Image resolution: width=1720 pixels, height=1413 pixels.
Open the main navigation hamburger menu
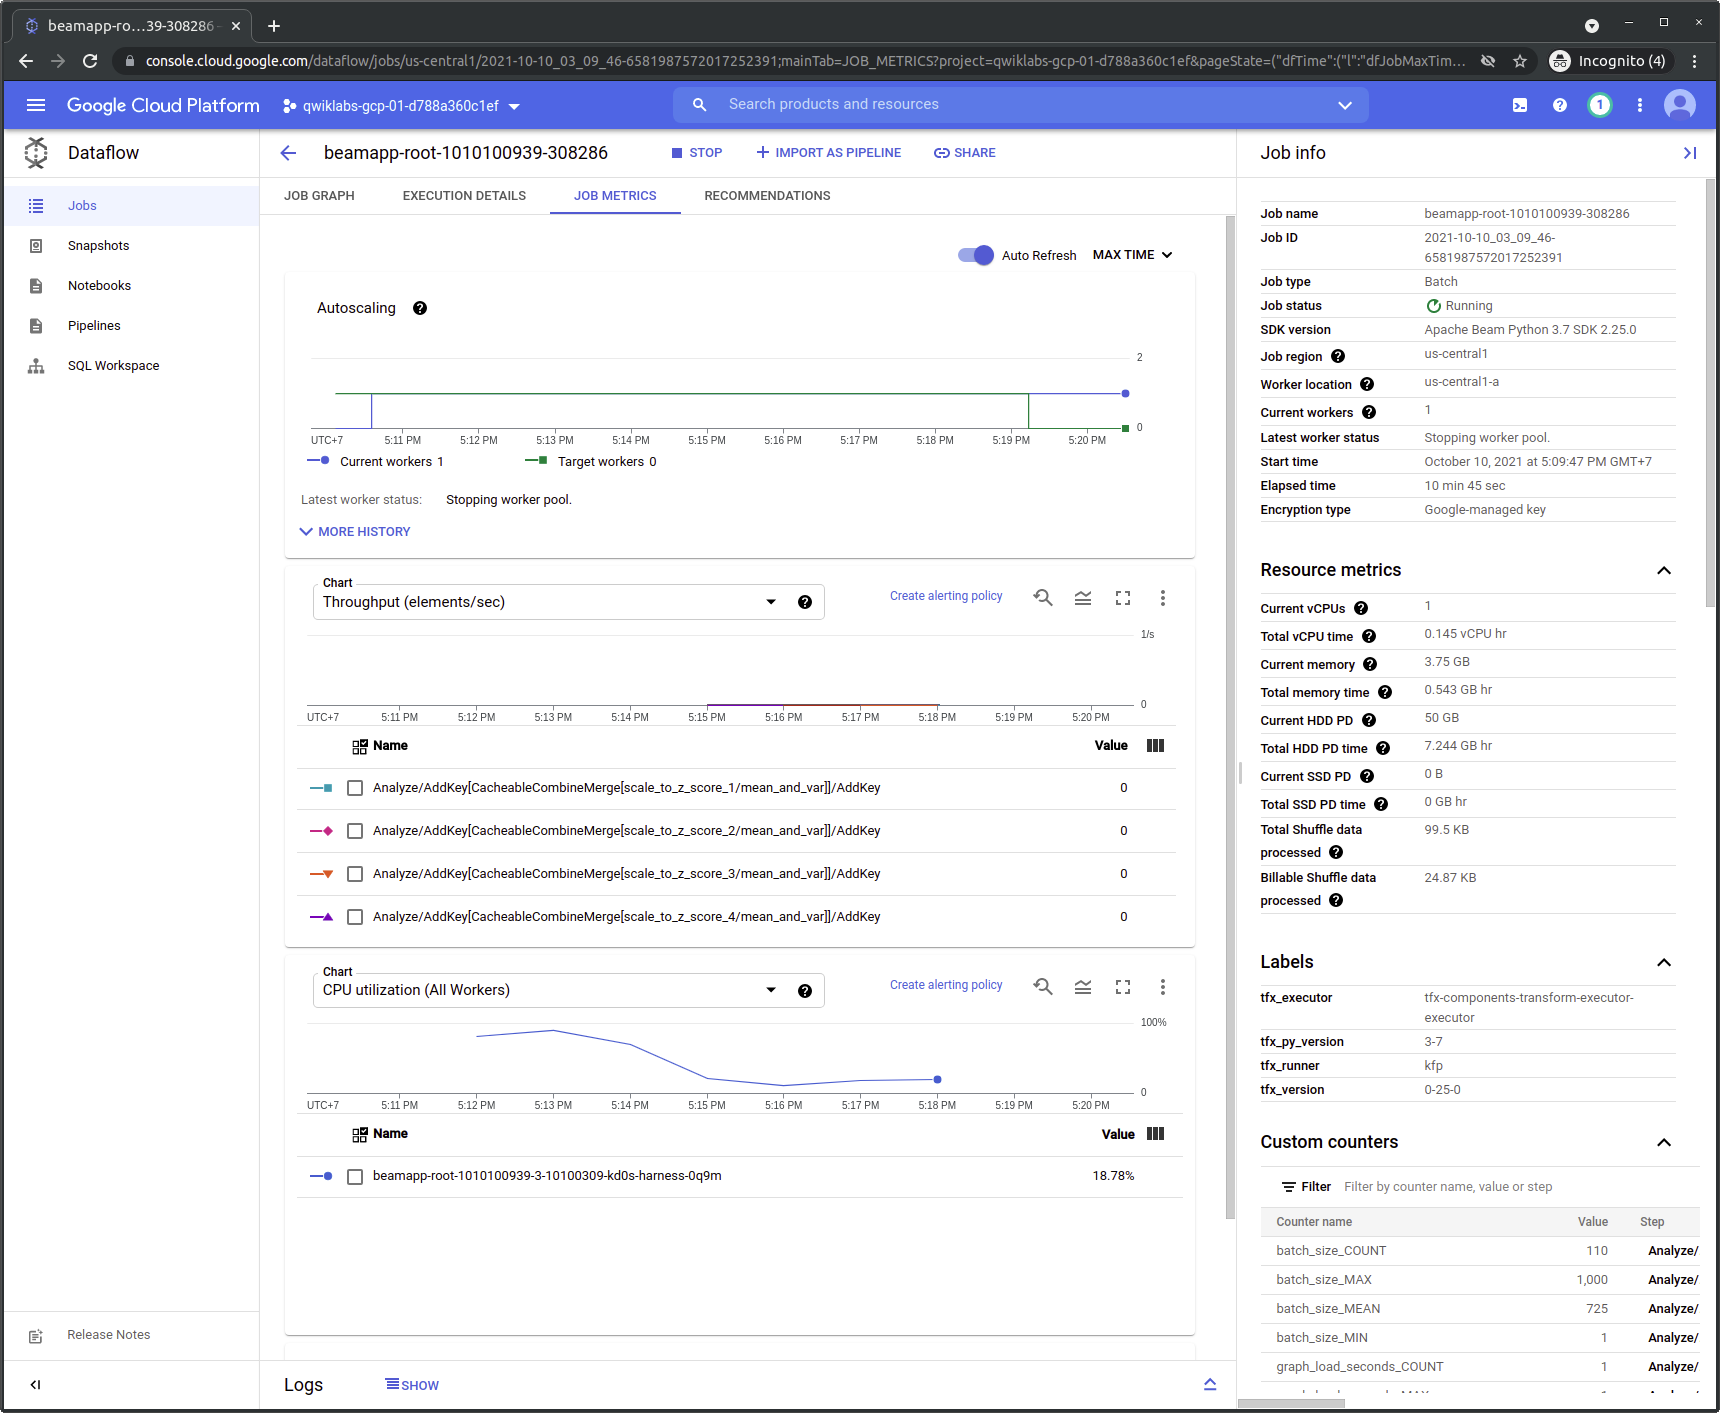tap(36, 105)
